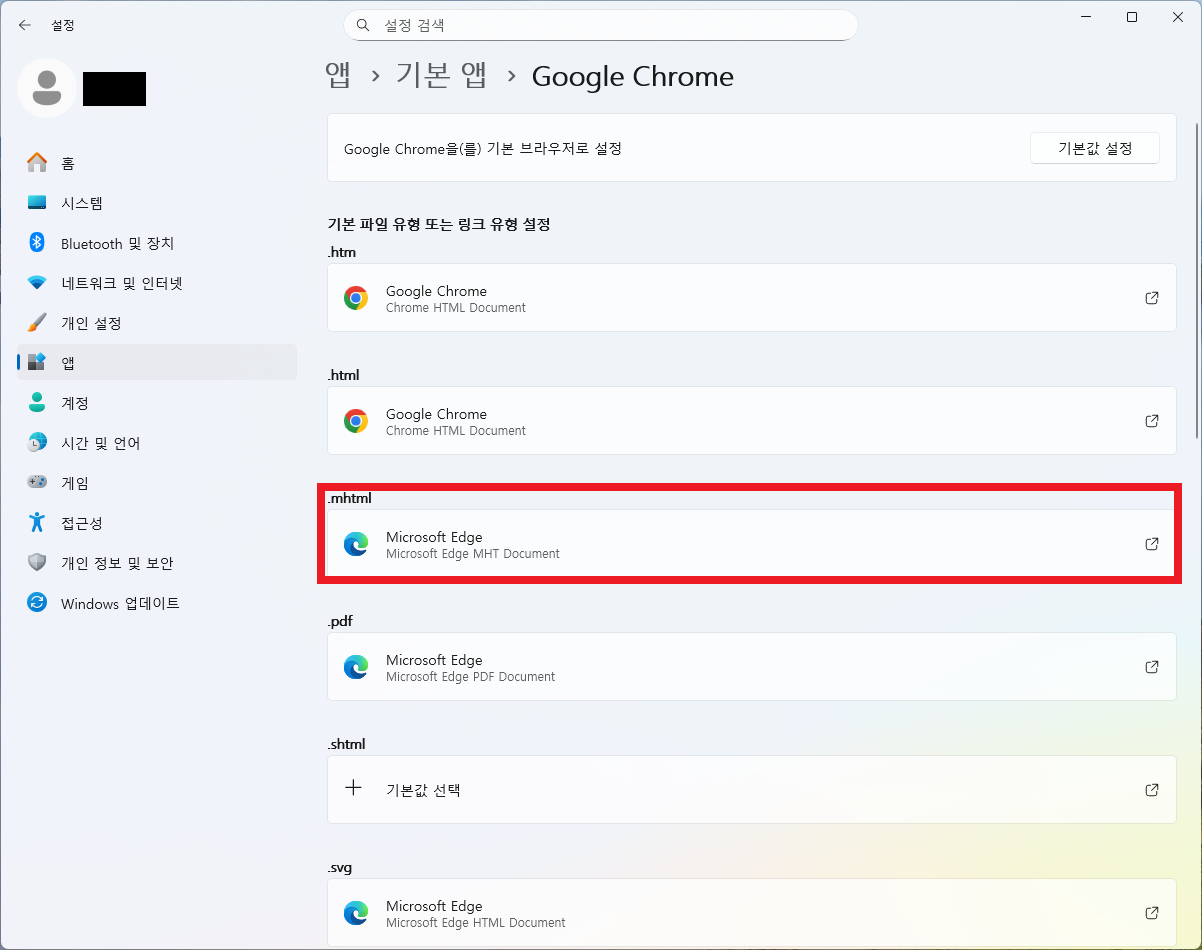Screen dimensions: 1202x950
Task: Click the Bluetooth icon in sidebar
Action: pyautogui.click(x=37, y=243)
